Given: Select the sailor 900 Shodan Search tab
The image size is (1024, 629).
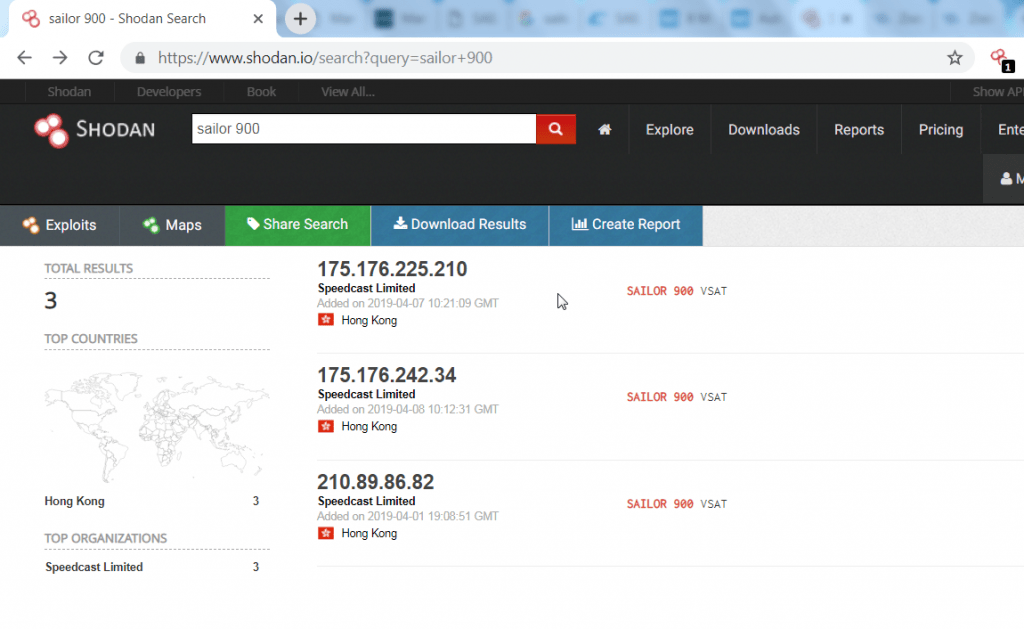Looking at the screenshot, I should coord(142,18).
